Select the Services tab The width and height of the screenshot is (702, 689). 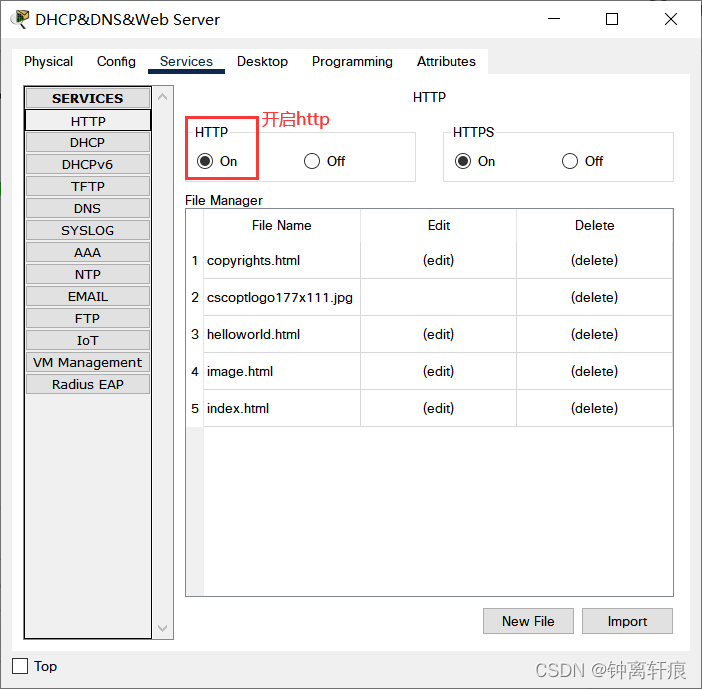(186, 61)
